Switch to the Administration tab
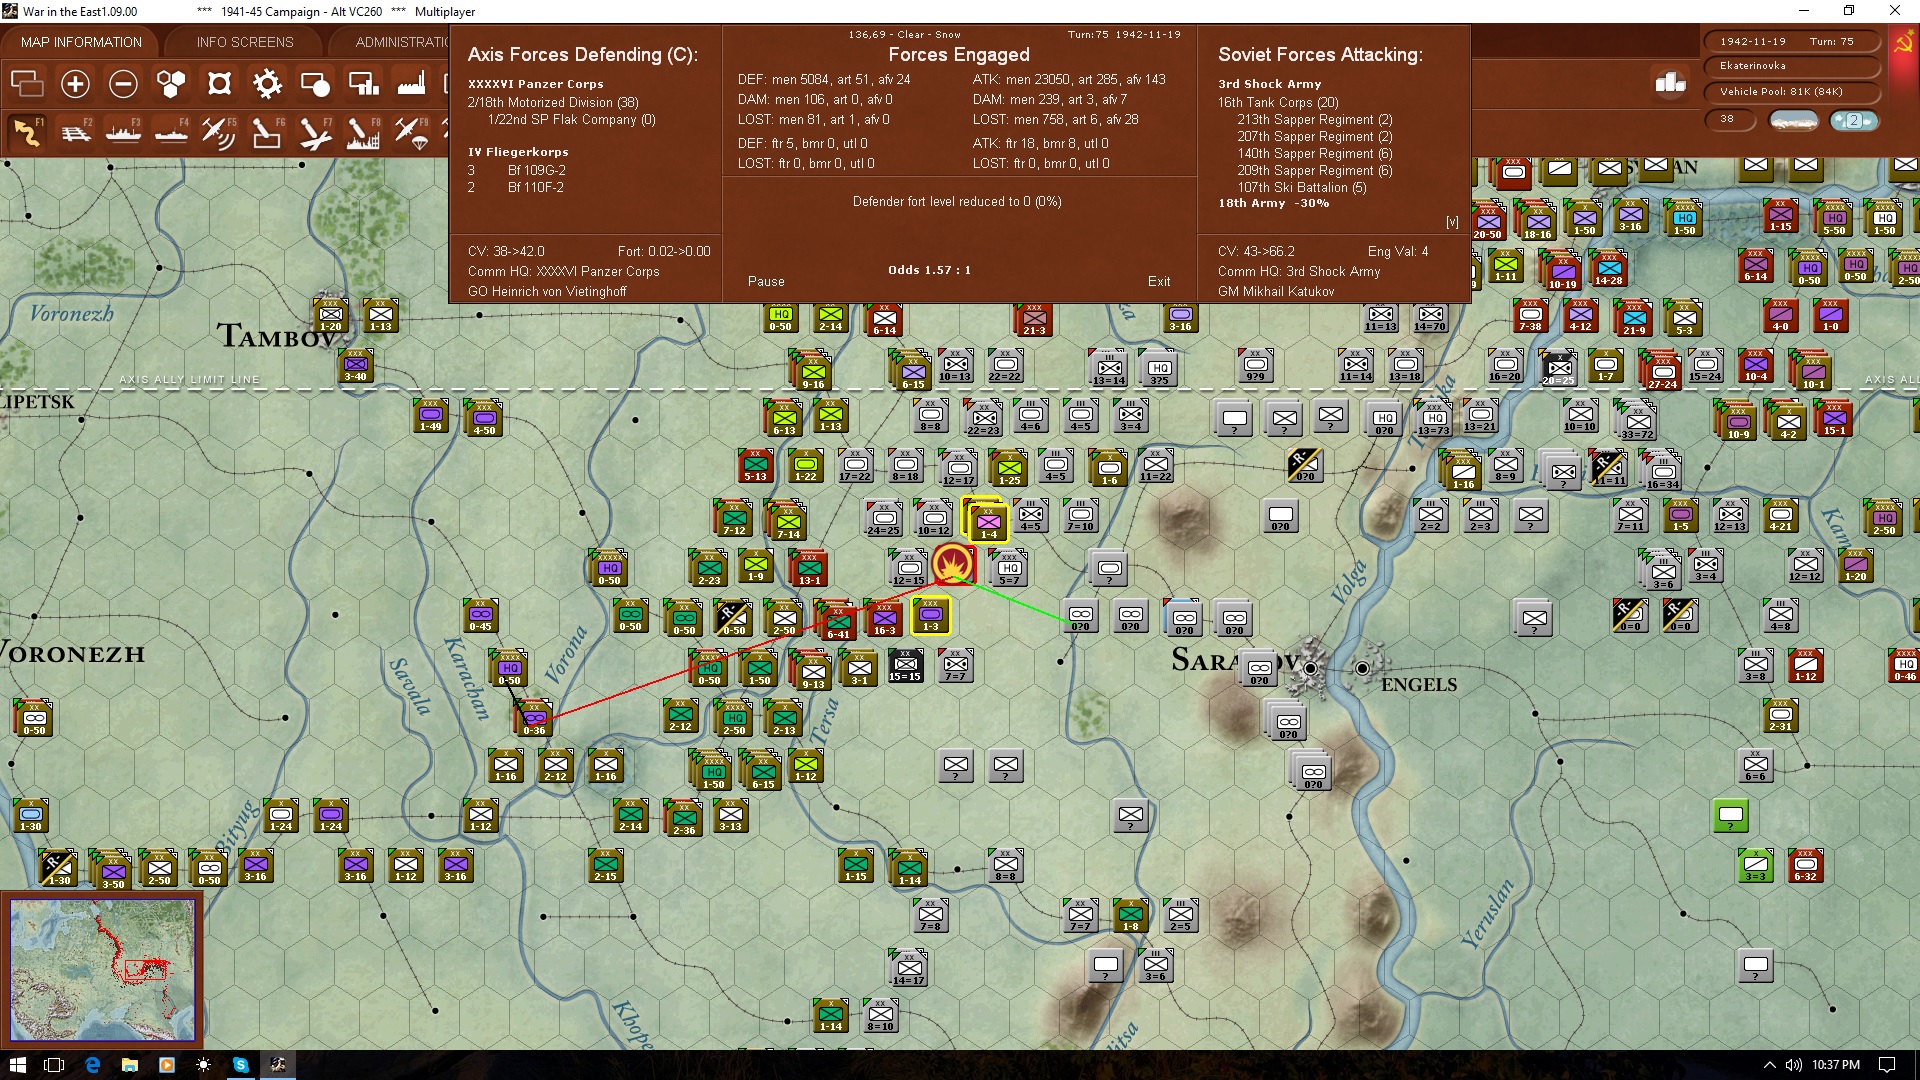This screenshot has width=1920, height=1080. pyautogui.click(x=402, y=42)
